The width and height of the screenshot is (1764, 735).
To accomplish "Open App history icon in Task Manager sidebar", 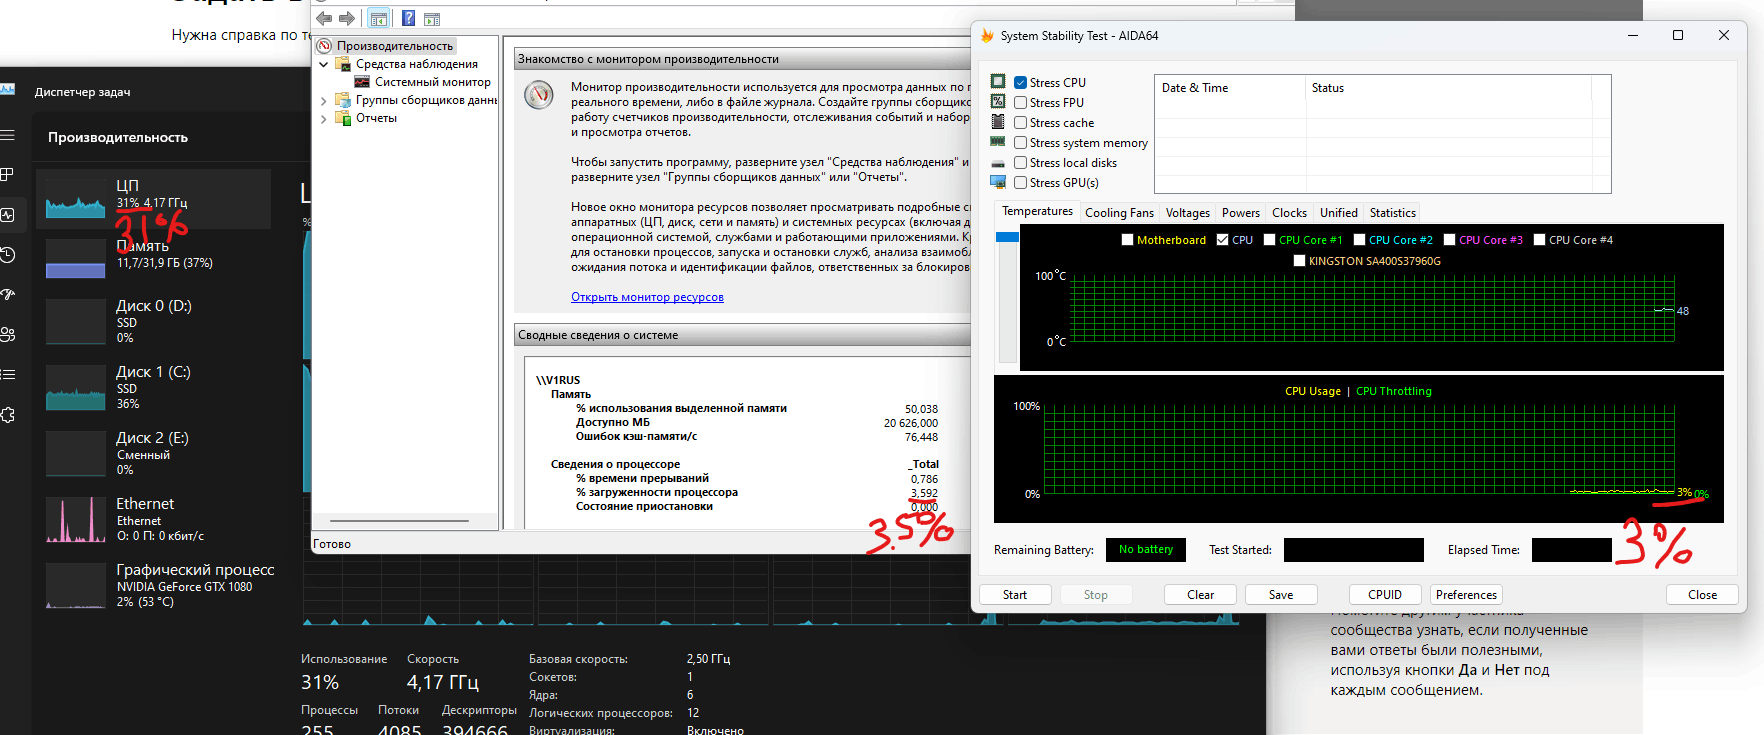I will click(8, 255).
